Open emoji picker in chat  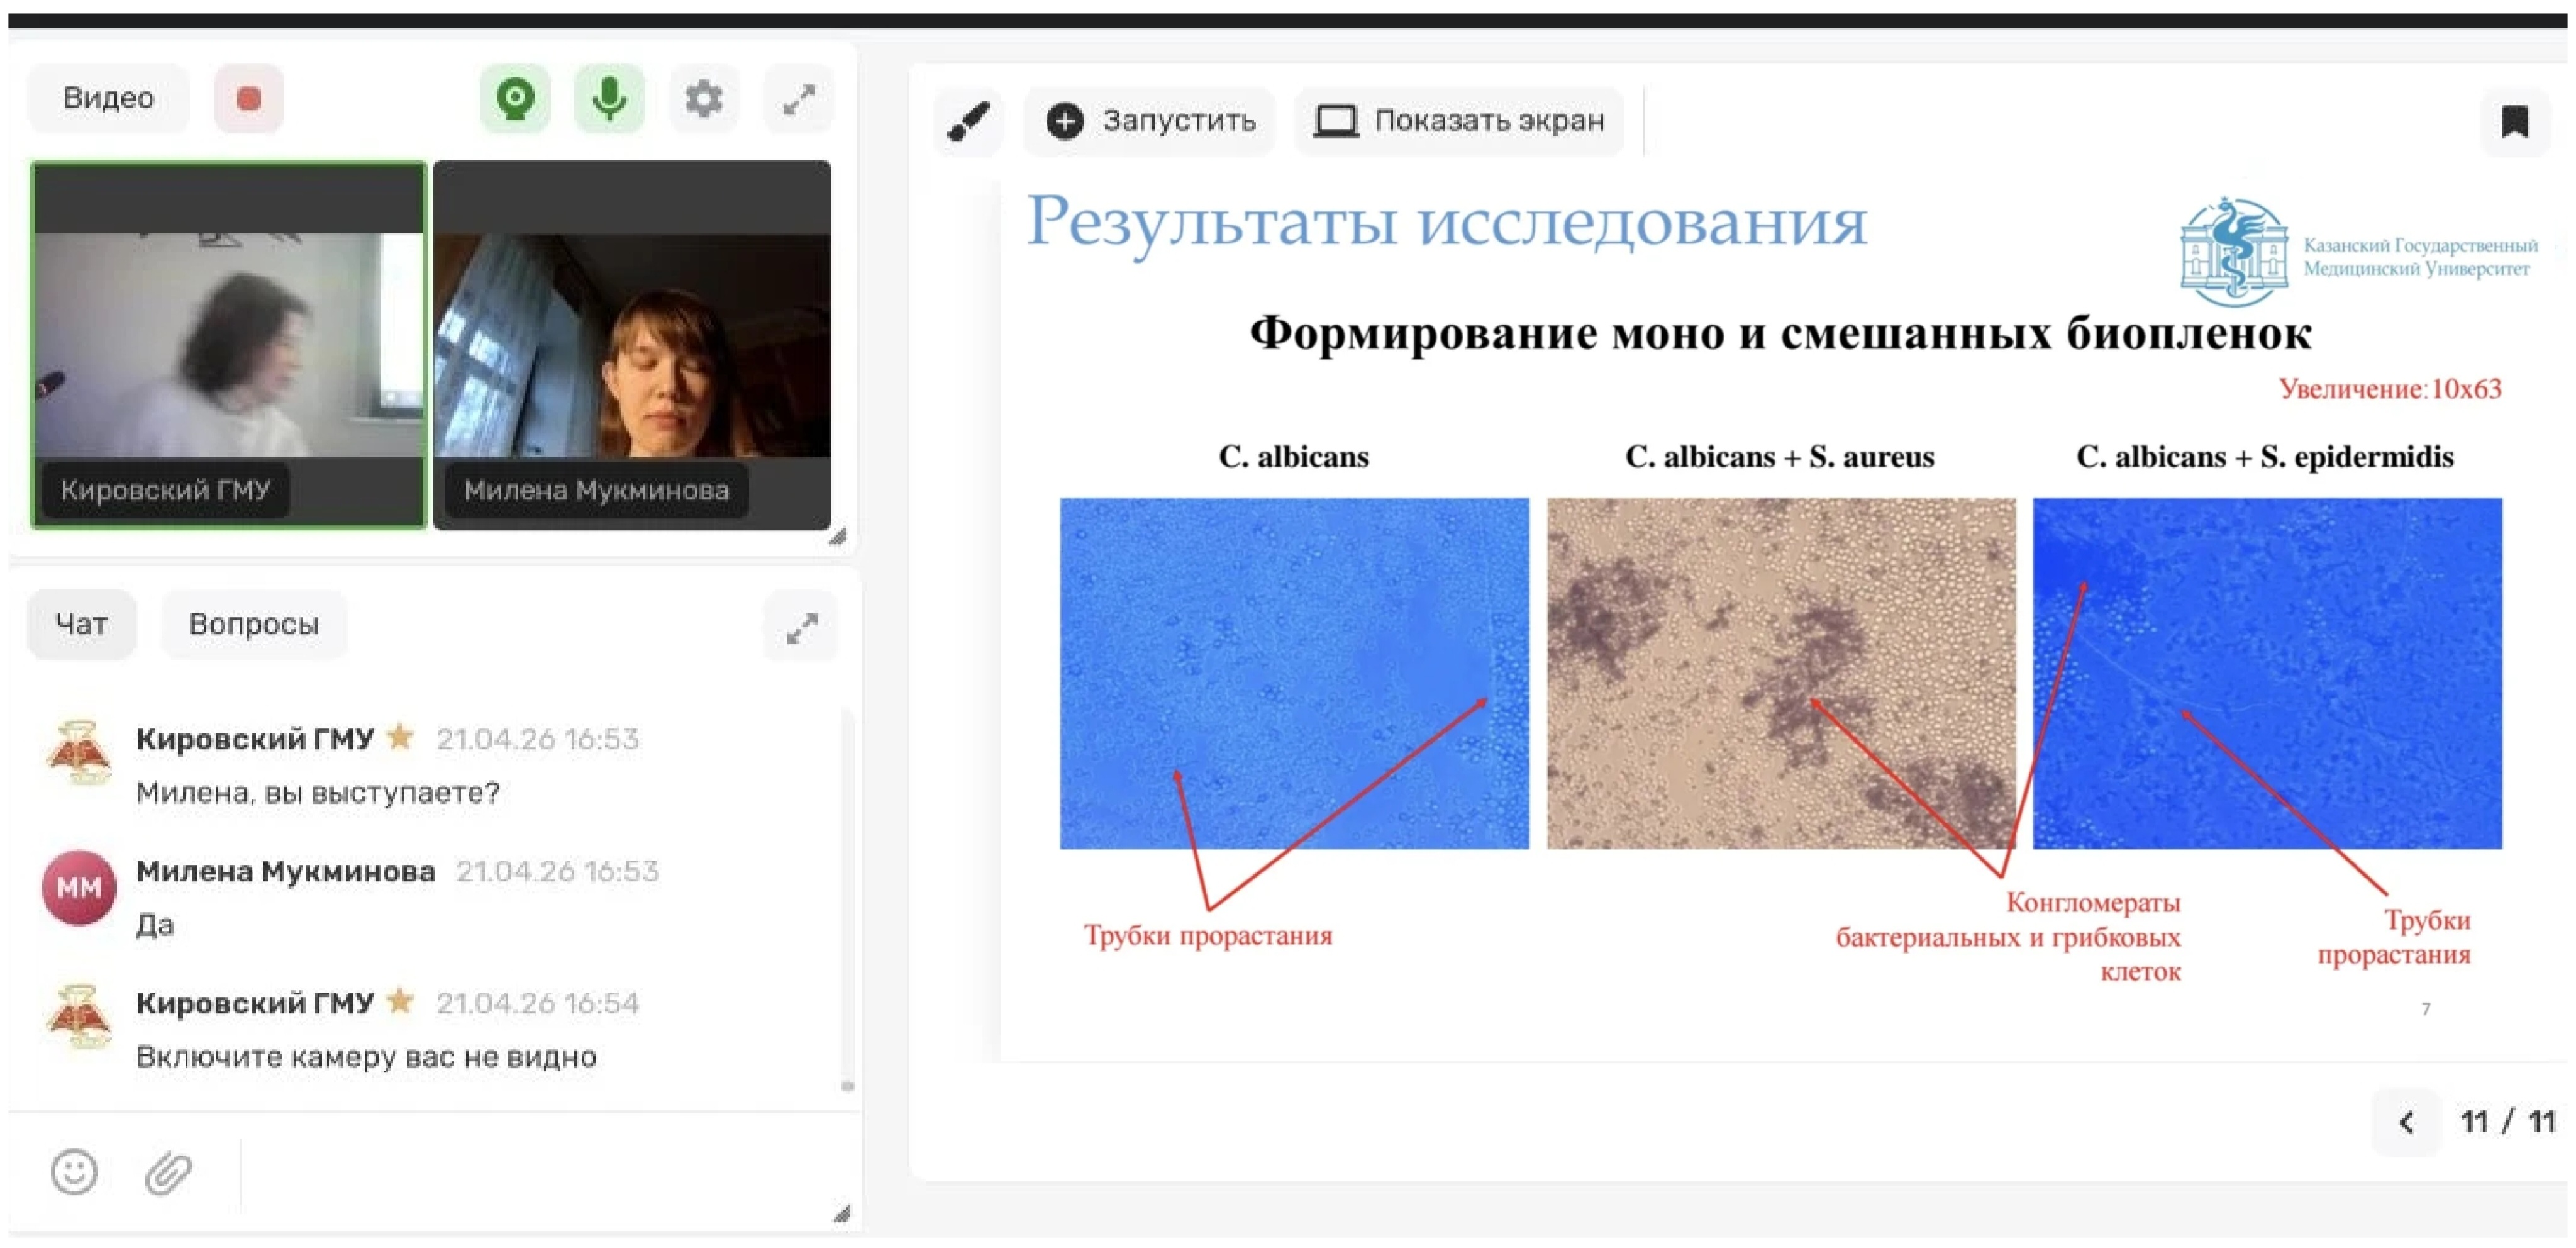74,1171
